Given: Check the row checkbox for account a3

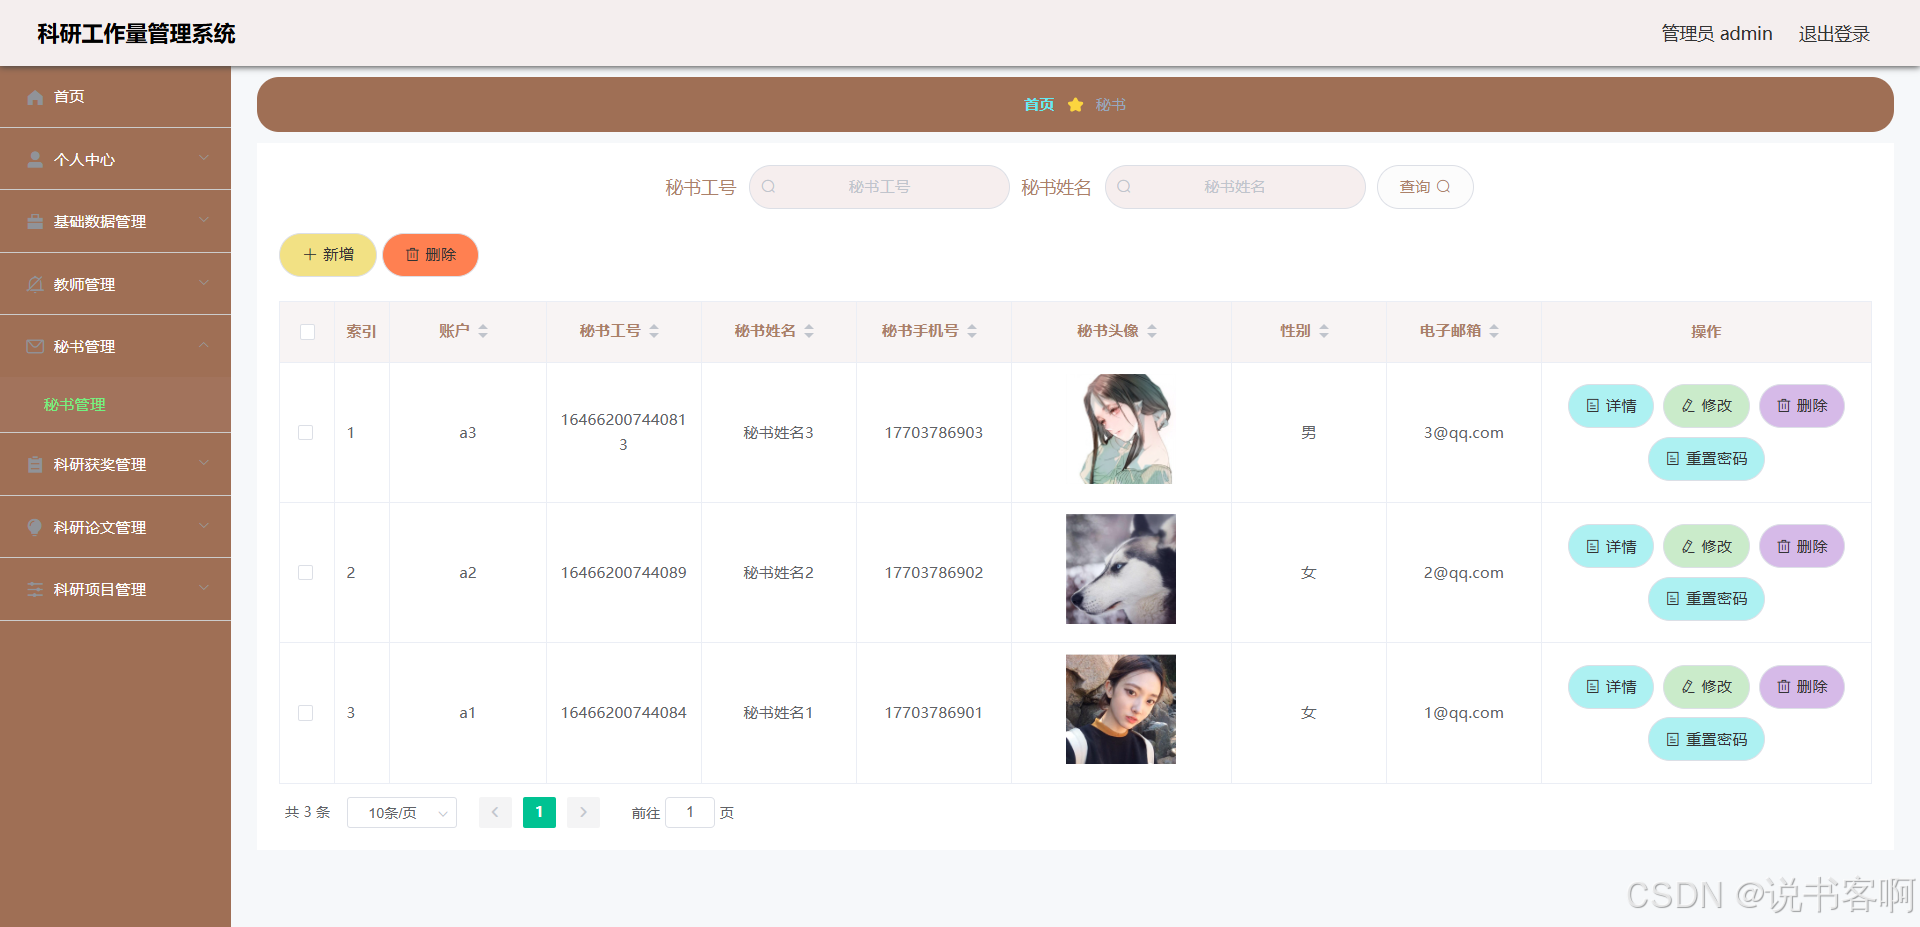Looking at the screenshot, I should click(306, 433).
